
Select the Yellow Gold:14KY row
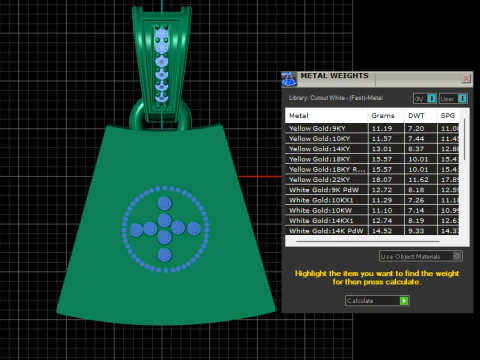(372, 149)
